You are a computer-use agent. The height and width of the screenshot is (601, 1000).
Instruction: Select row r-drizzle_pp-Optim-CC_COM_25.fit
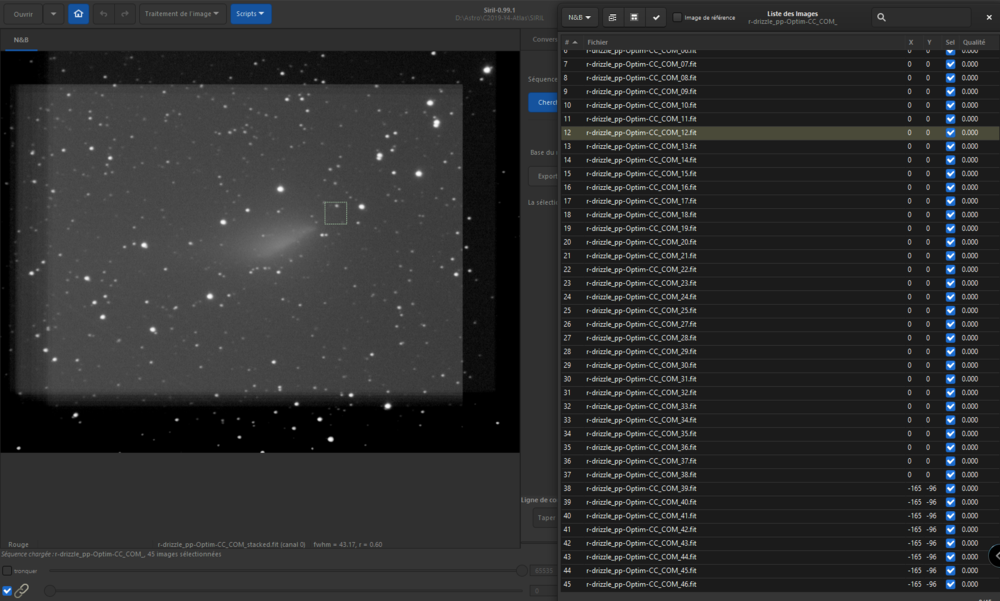(x=641, y=310)
